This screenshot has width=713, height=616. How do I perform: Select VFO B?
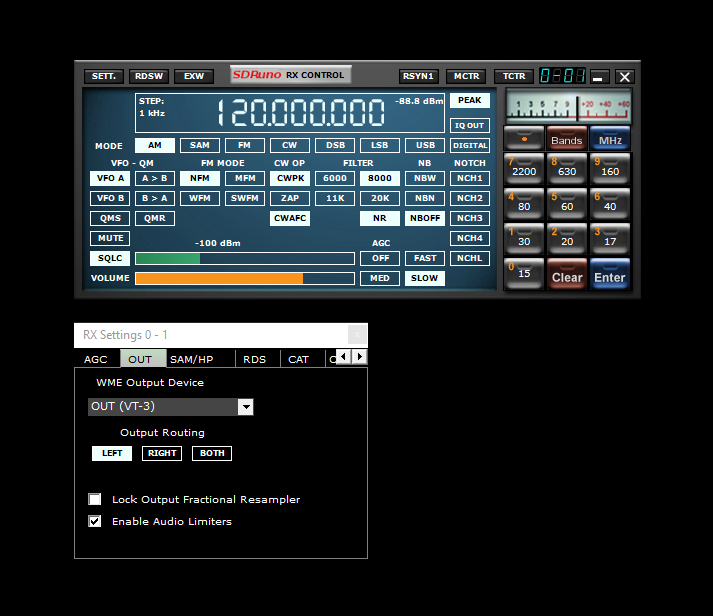[x=110, y=198]
